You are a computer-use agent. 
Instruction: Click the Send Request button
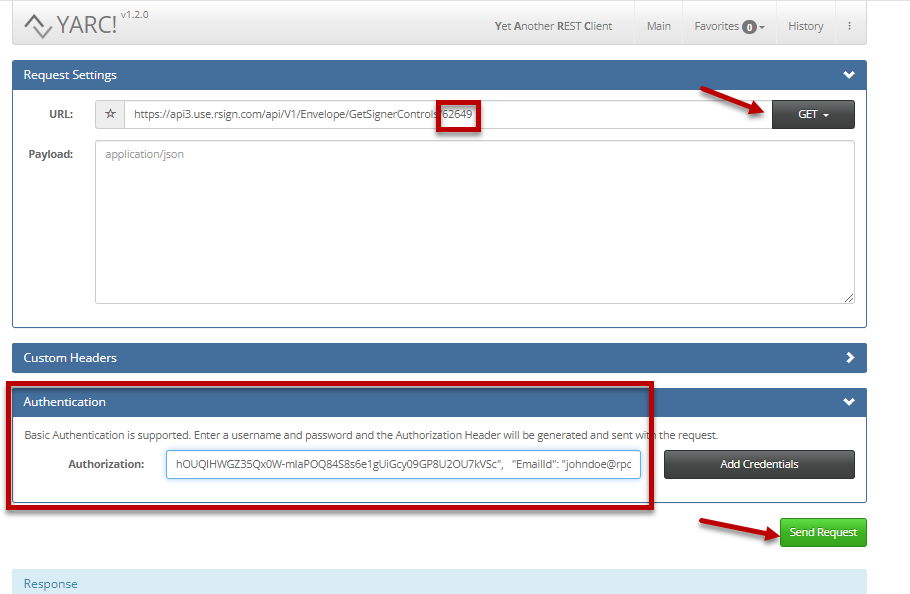822,532
